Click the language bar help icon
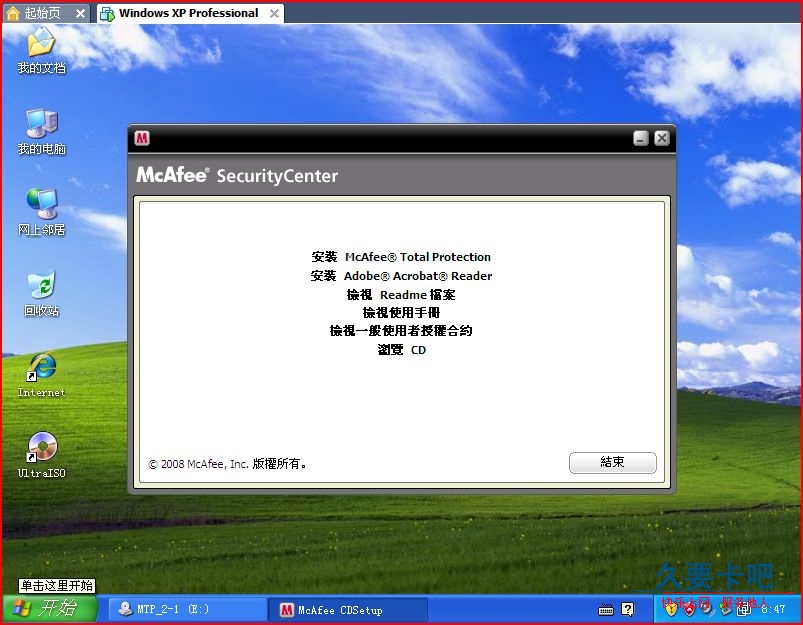803x625 pixels. 627,609
